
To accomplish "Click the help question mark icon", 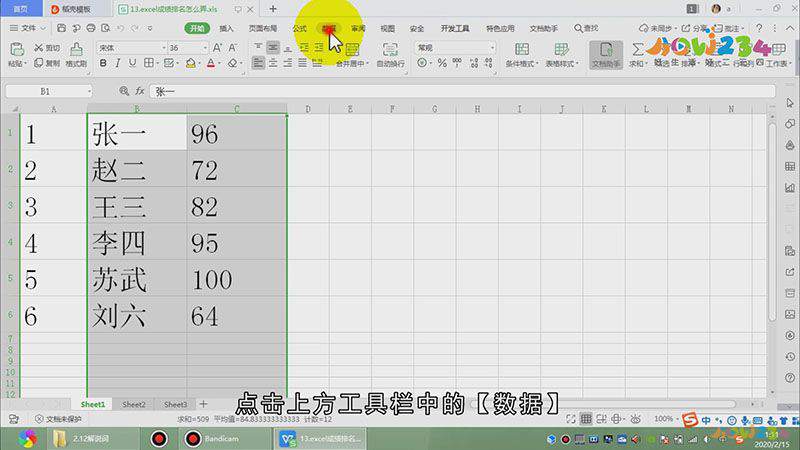I will coord(759,28).
